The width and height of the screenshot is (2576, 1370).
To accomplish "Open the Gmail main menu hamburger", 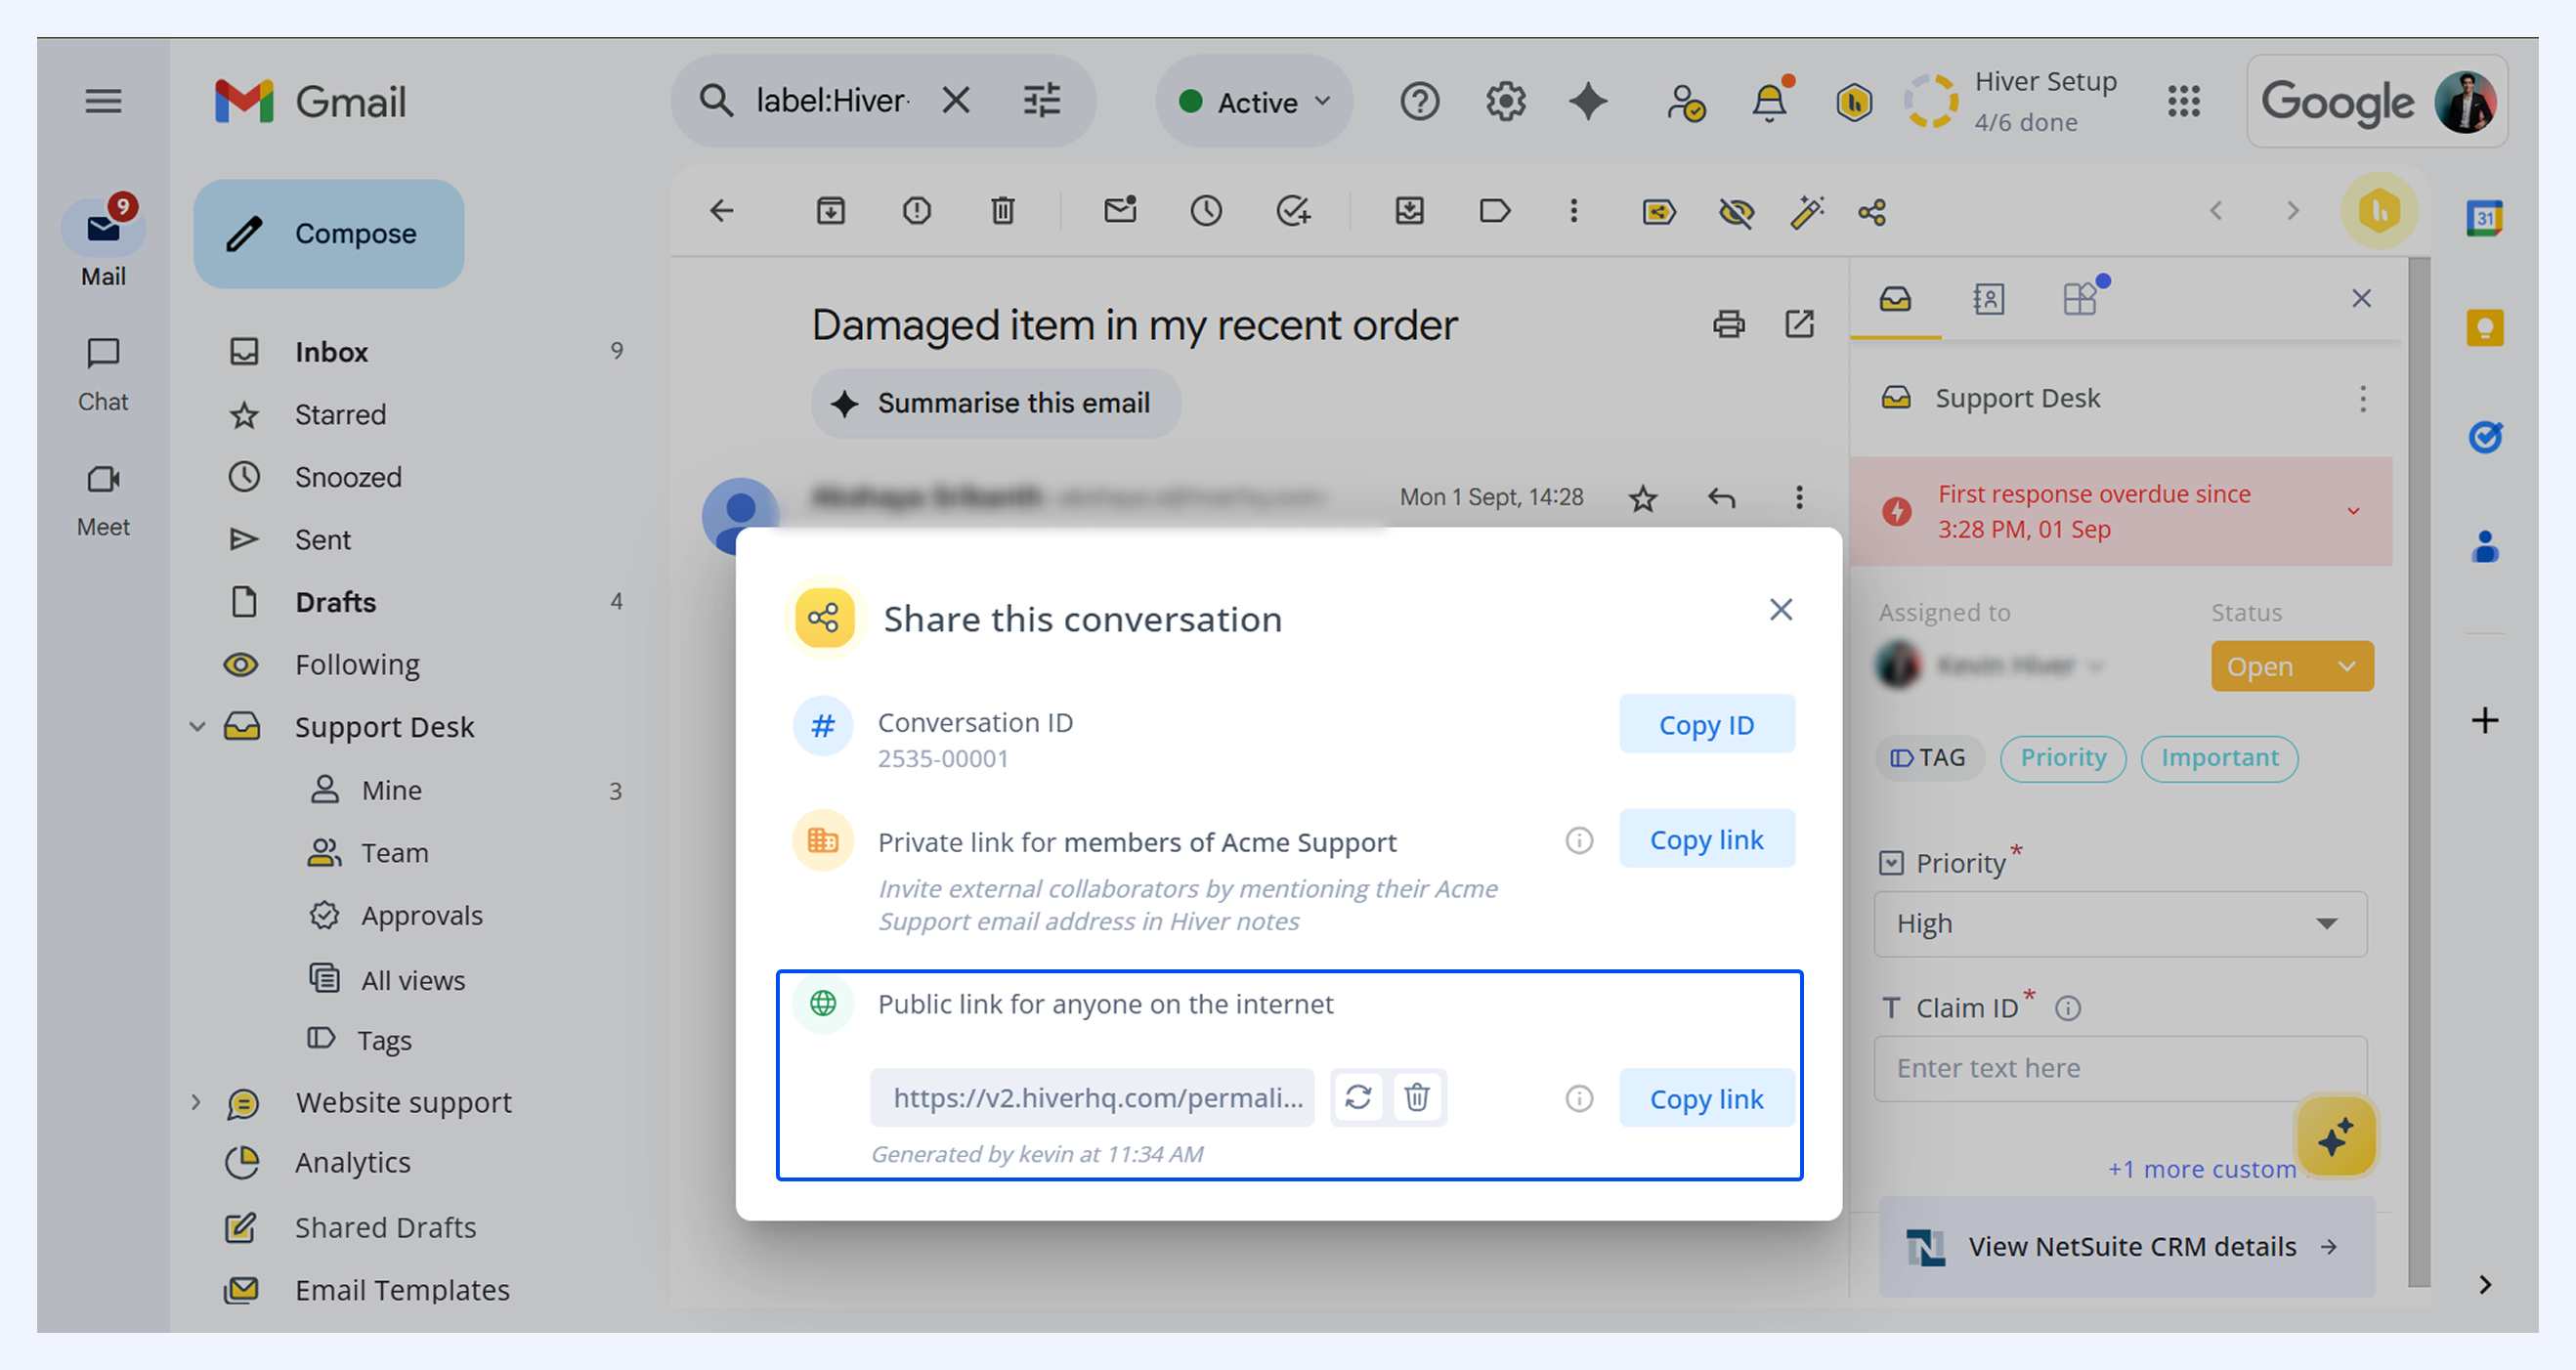I will click(x=103, y=101).
